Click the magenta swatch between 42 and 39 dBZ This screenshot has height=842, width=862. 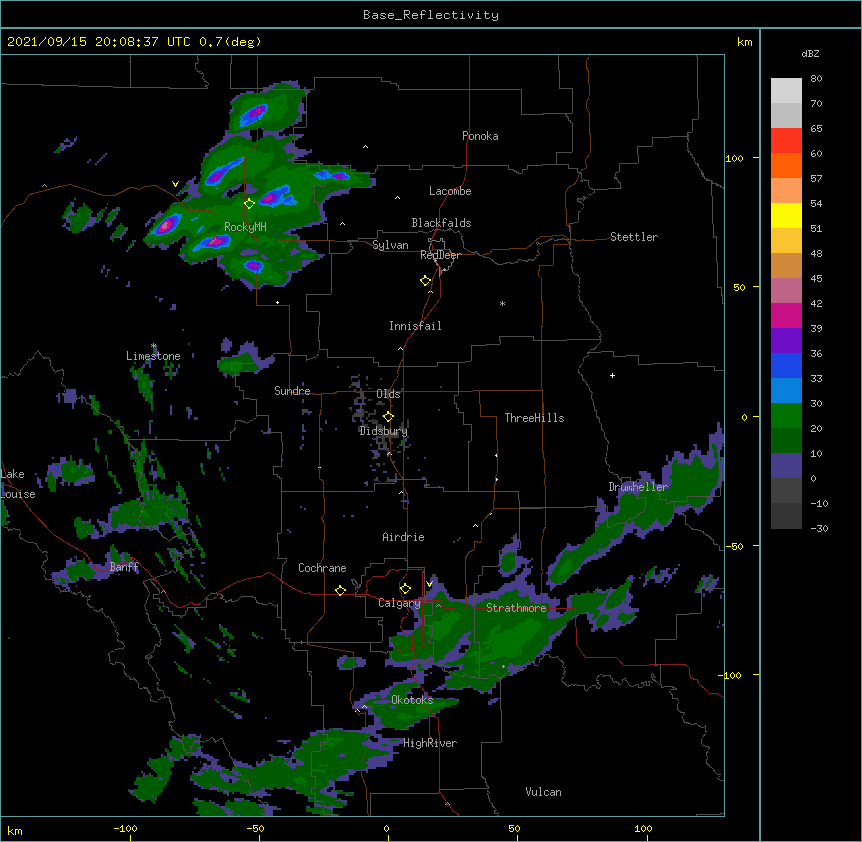pos(786,315)
